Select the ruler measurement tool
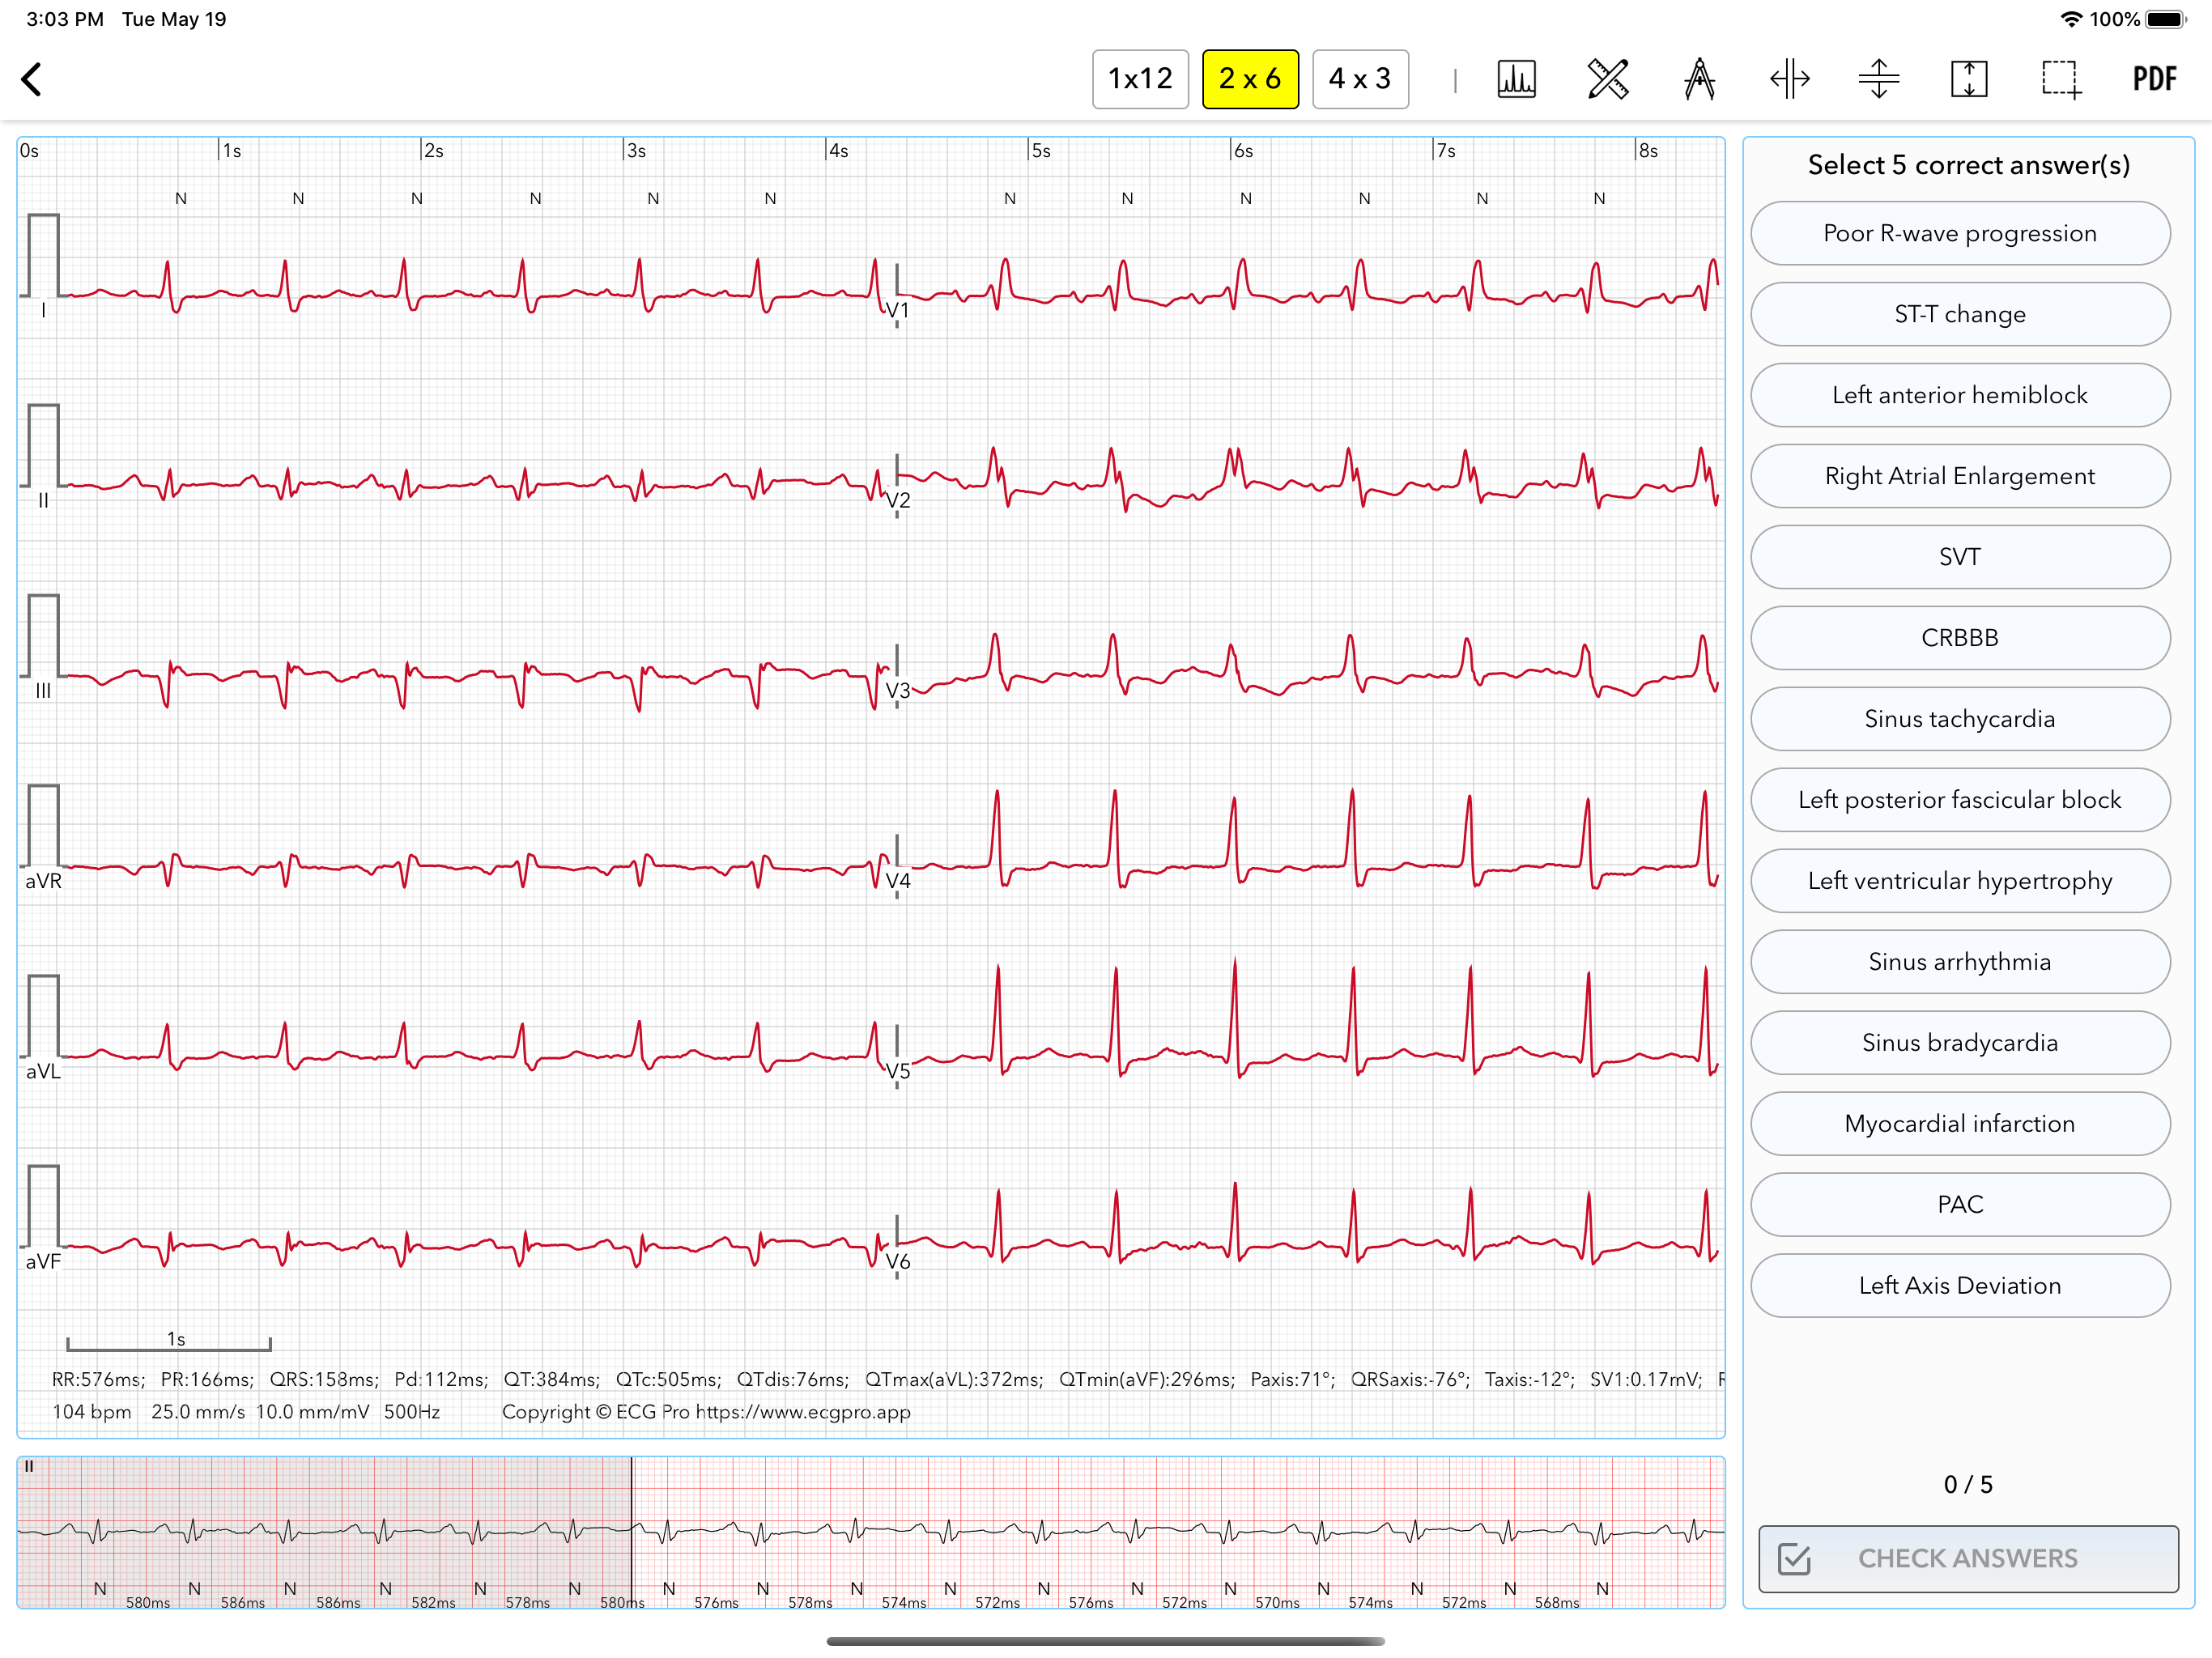Viewport: 2212px width, 1658px height. click(1607, 79)
